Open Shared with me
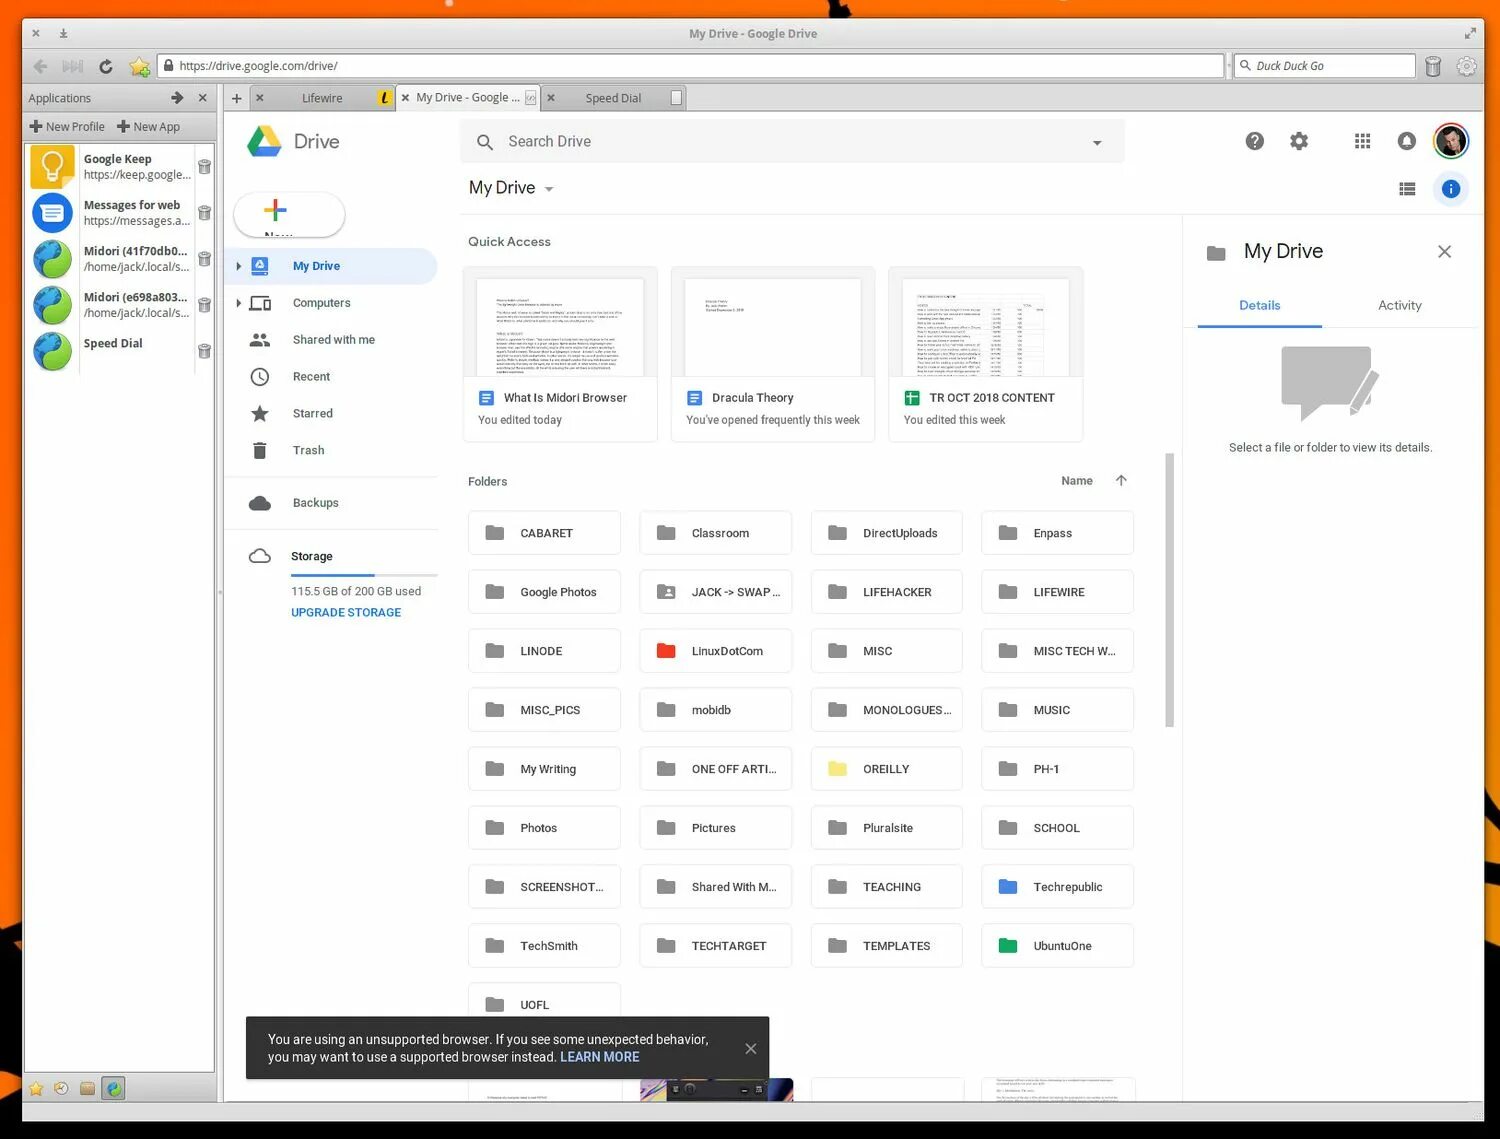1500x1139 pixels. (331, 340)
